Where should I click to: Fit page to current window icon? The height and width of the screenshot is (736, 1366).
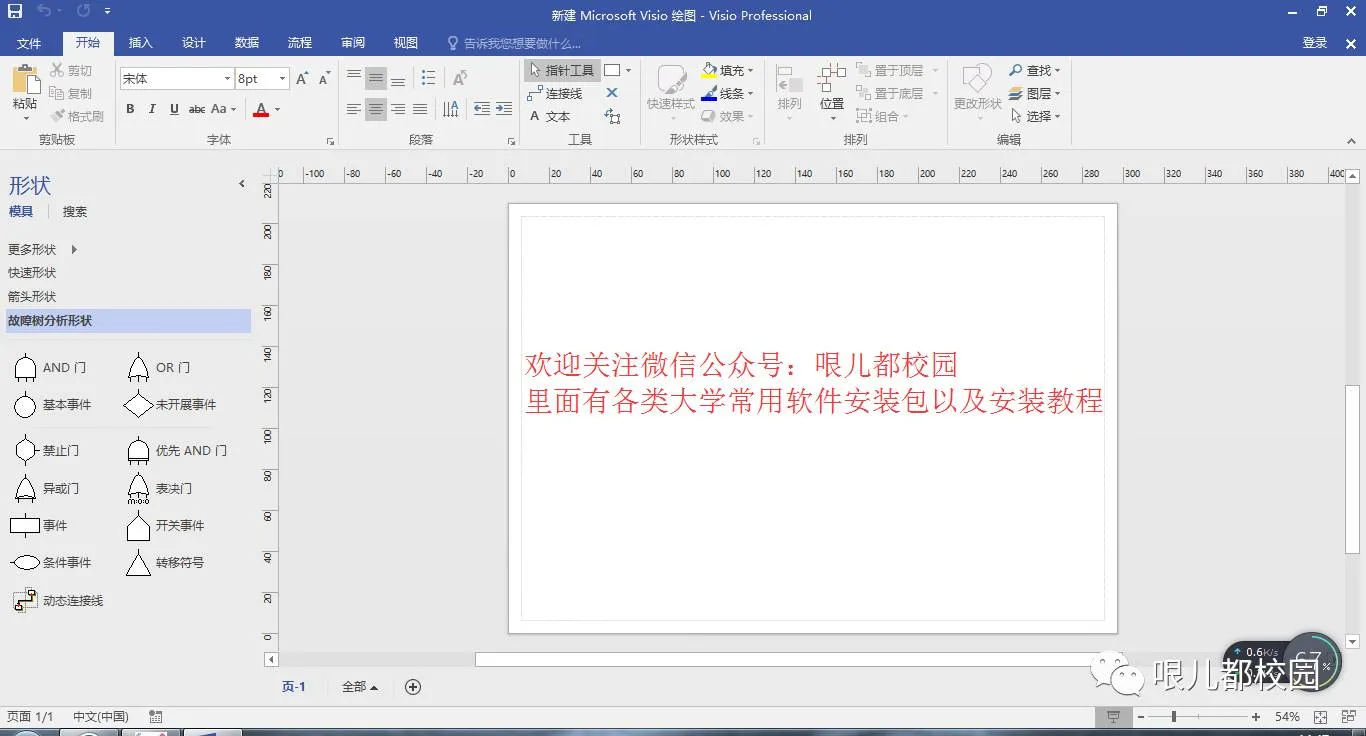1320,717
